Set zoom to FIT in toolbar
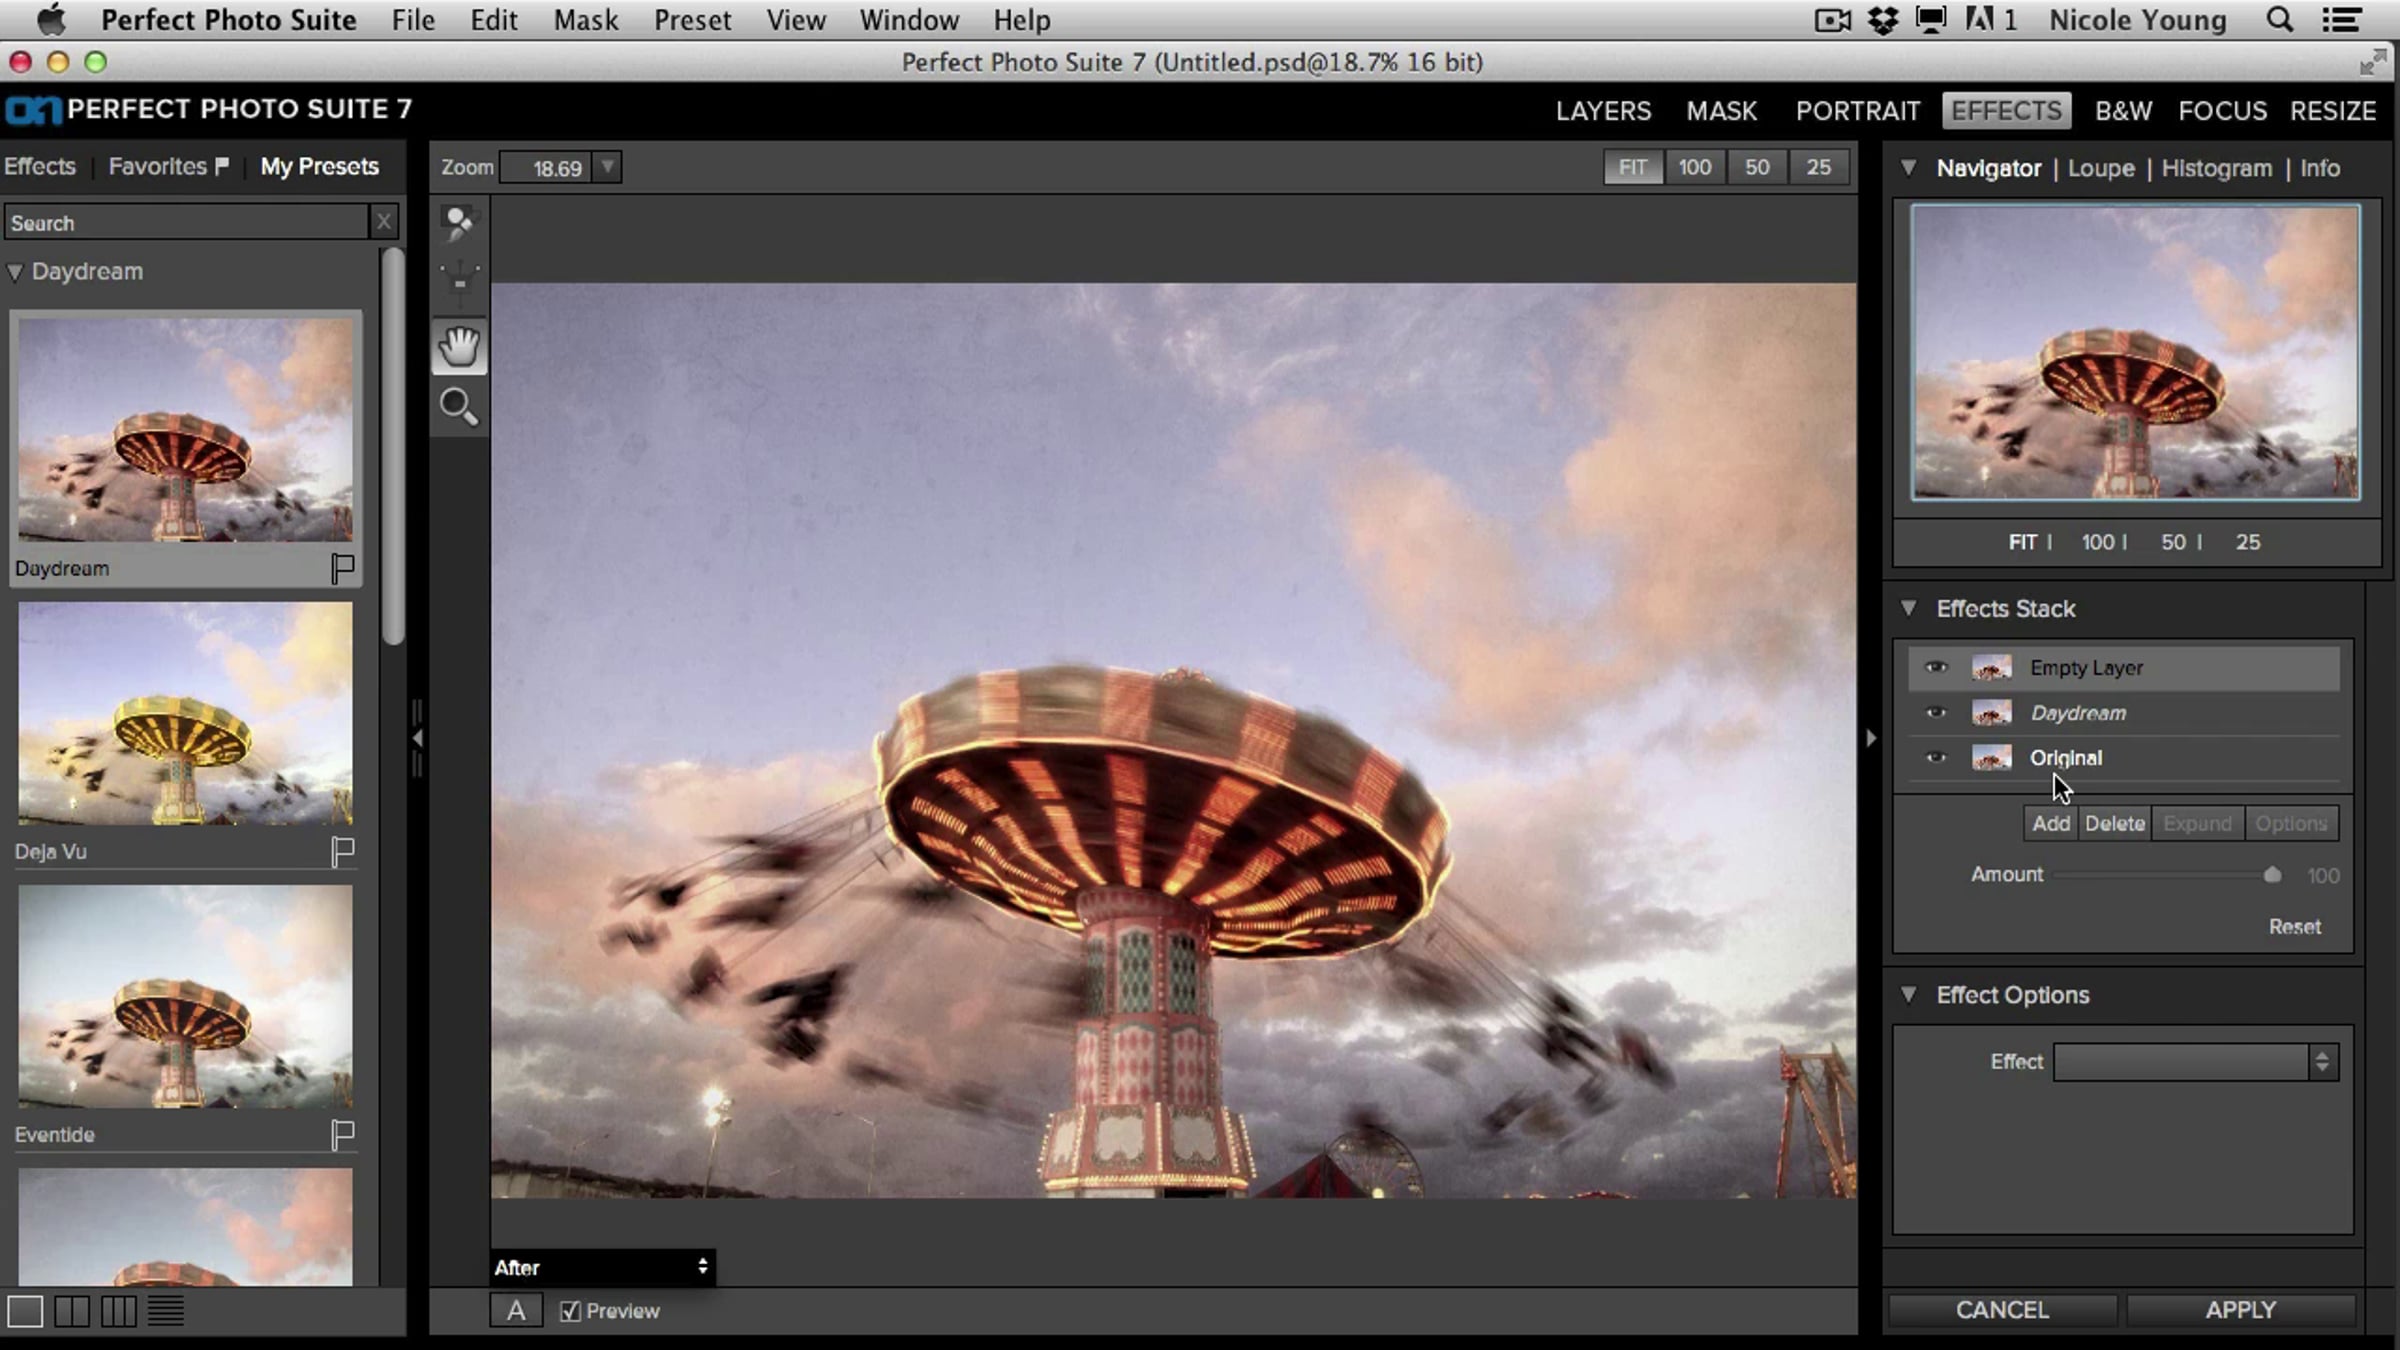2400x1350 pixels. 1633,167
